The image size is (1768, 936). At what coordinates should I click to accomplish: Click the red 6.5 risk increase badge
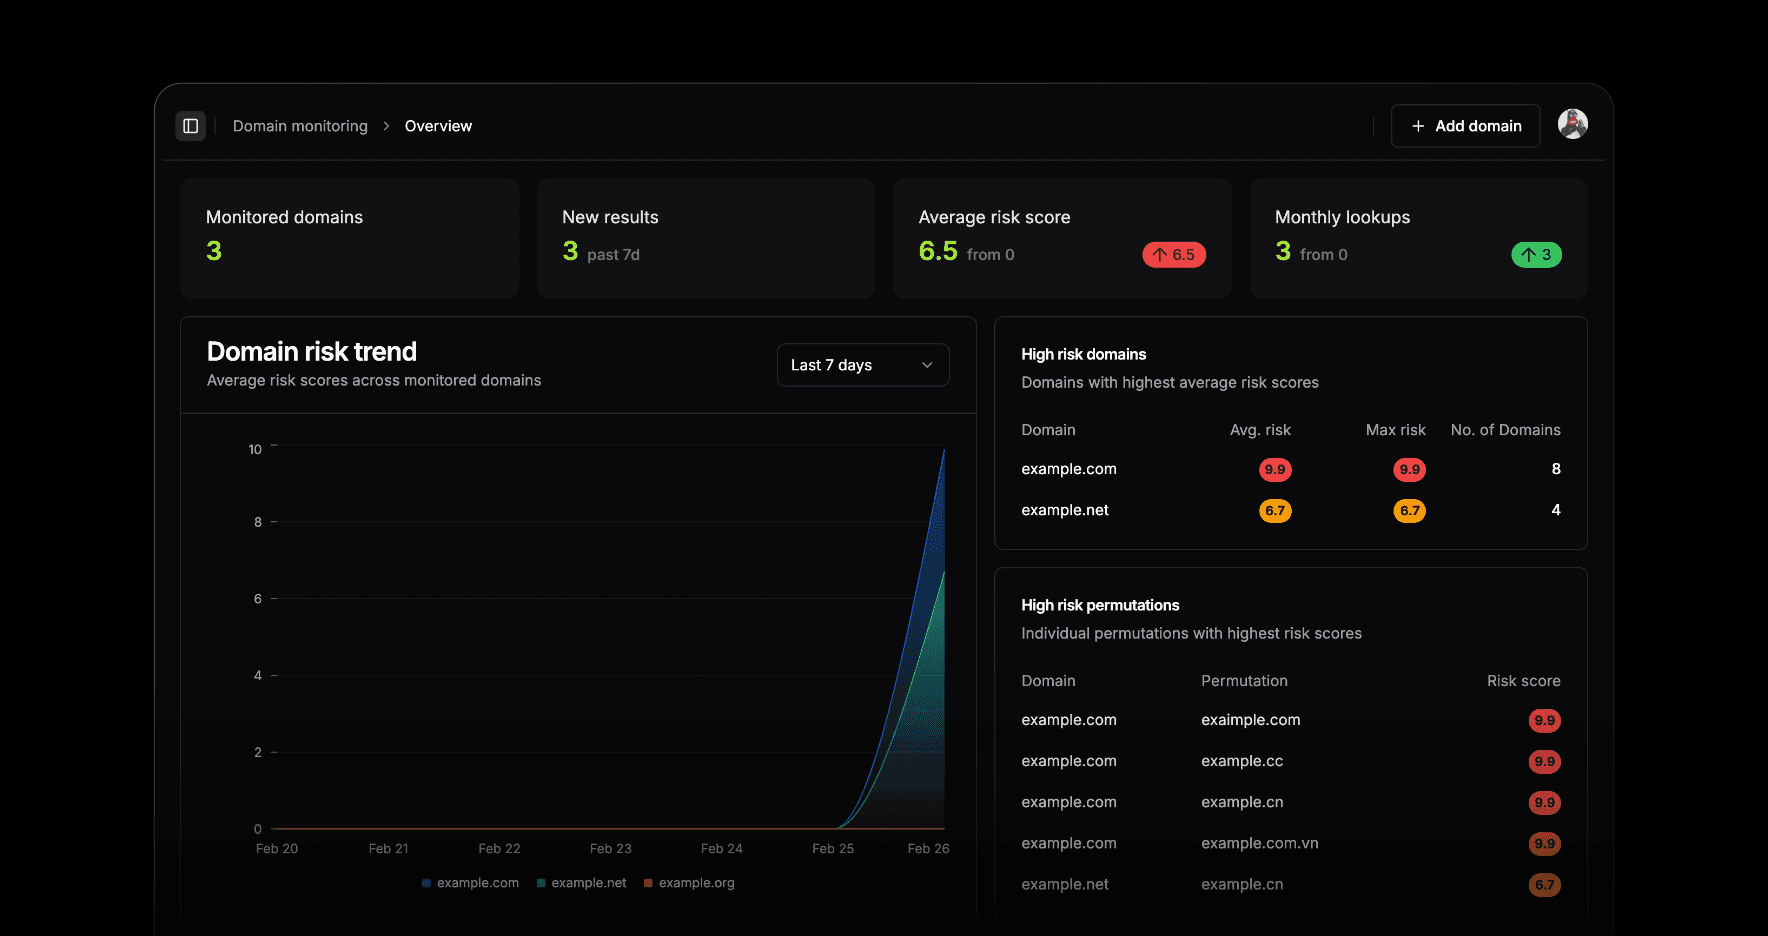[x=1173, y=255]
